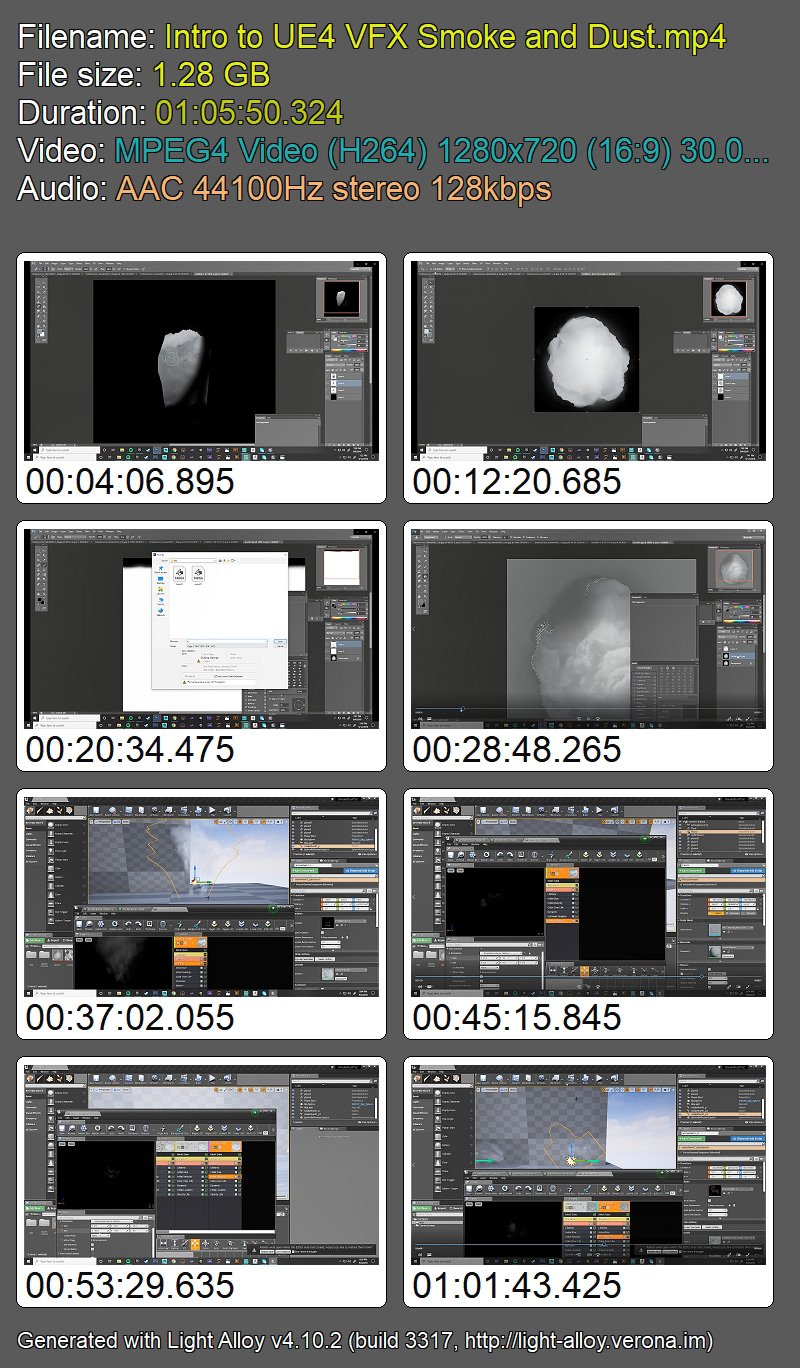This screenshot has width=800, height=1368.
Task: Select the Unreal viewport thumbnail above 00:37:02.055
Action: point(201,897)
